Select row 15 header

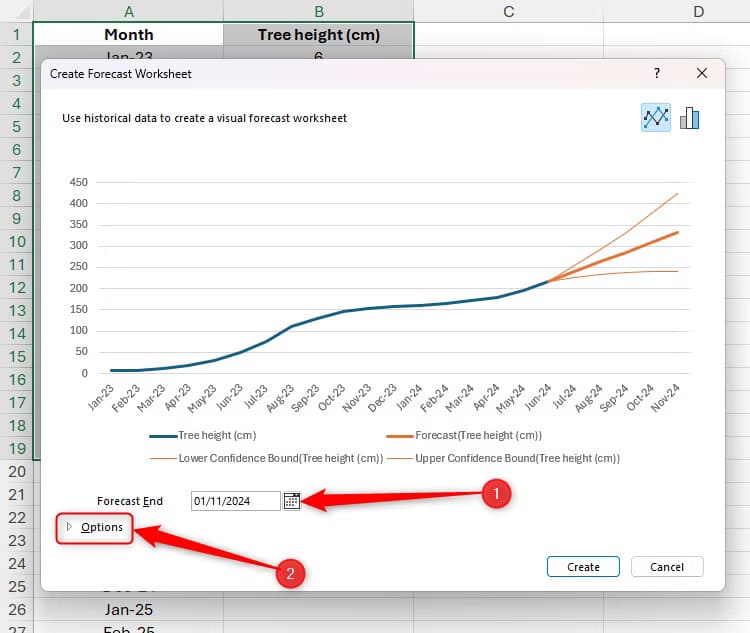pyautogui.click(x=16, y=356)
